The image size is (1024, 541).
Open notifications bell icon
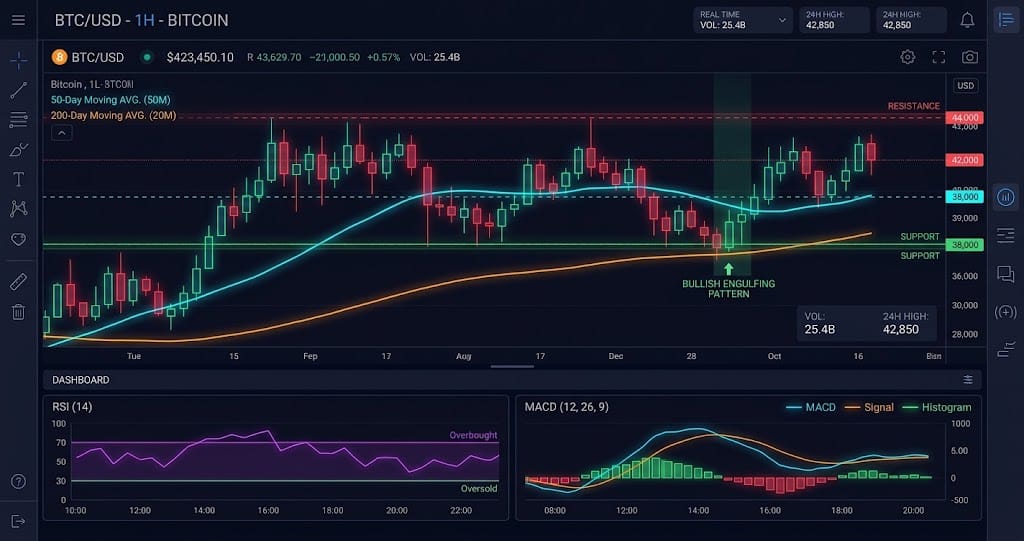[967, 20]
